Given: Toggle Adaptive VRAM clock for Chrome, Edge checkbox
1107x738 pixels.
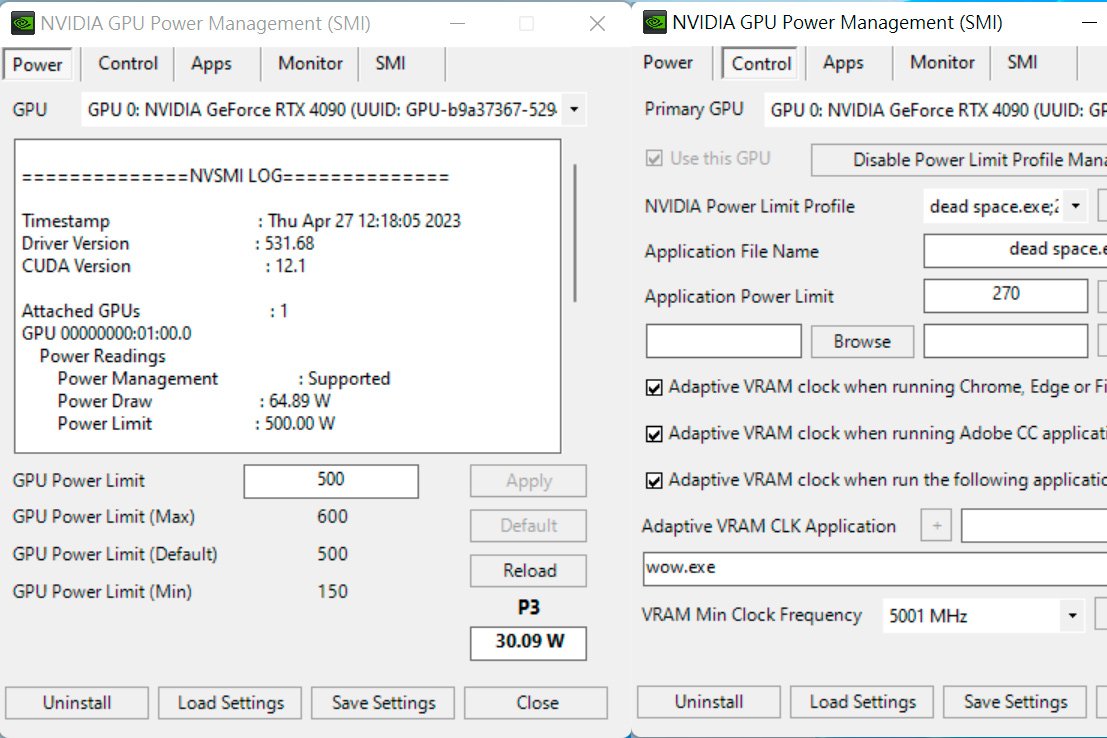Looking at the screenshot, I should tap(654, 387).
